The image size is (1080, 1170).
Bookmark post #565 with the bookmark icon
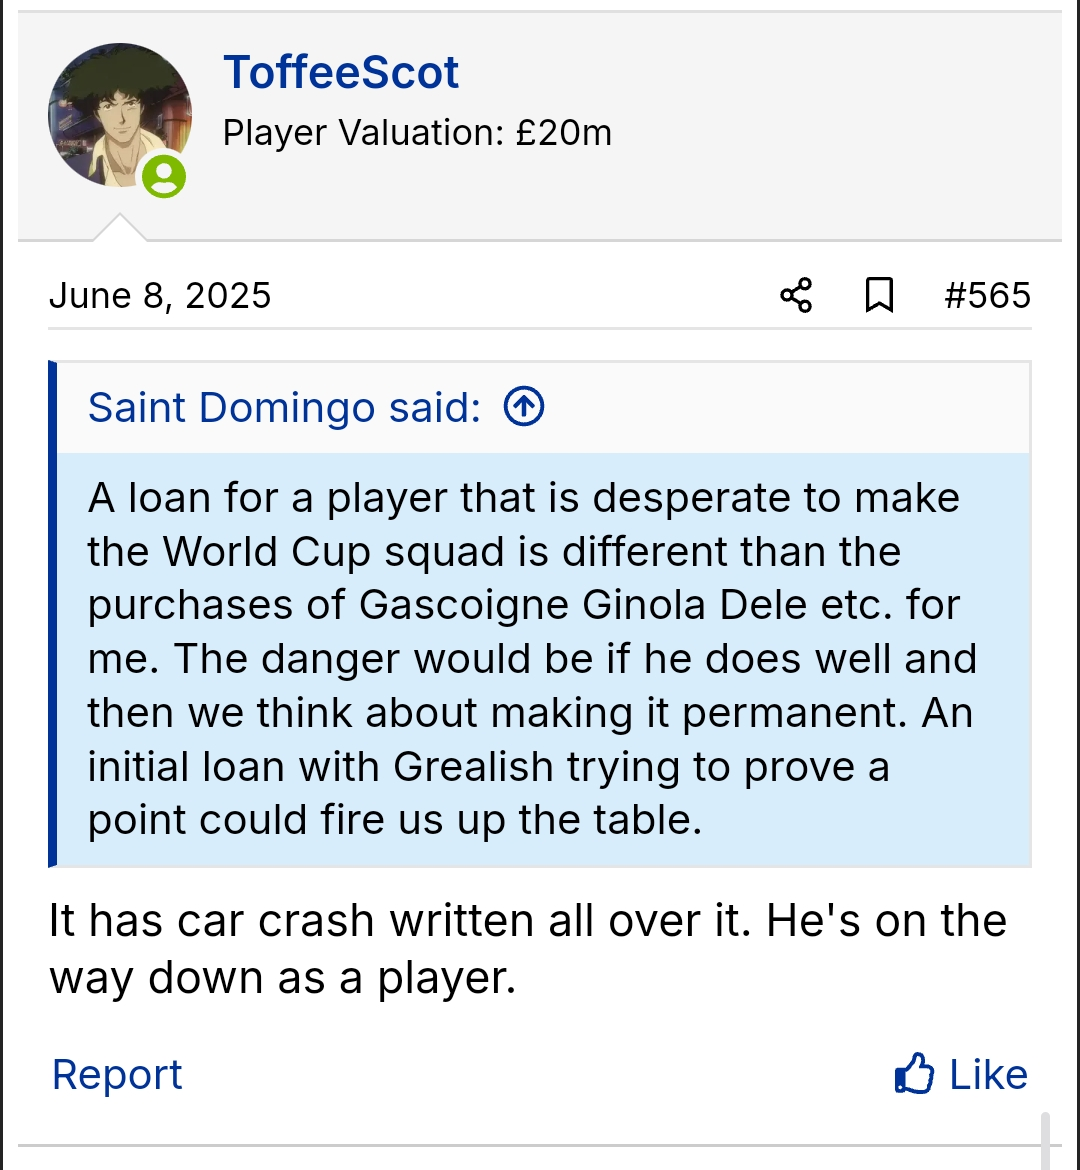pos(879,296)
